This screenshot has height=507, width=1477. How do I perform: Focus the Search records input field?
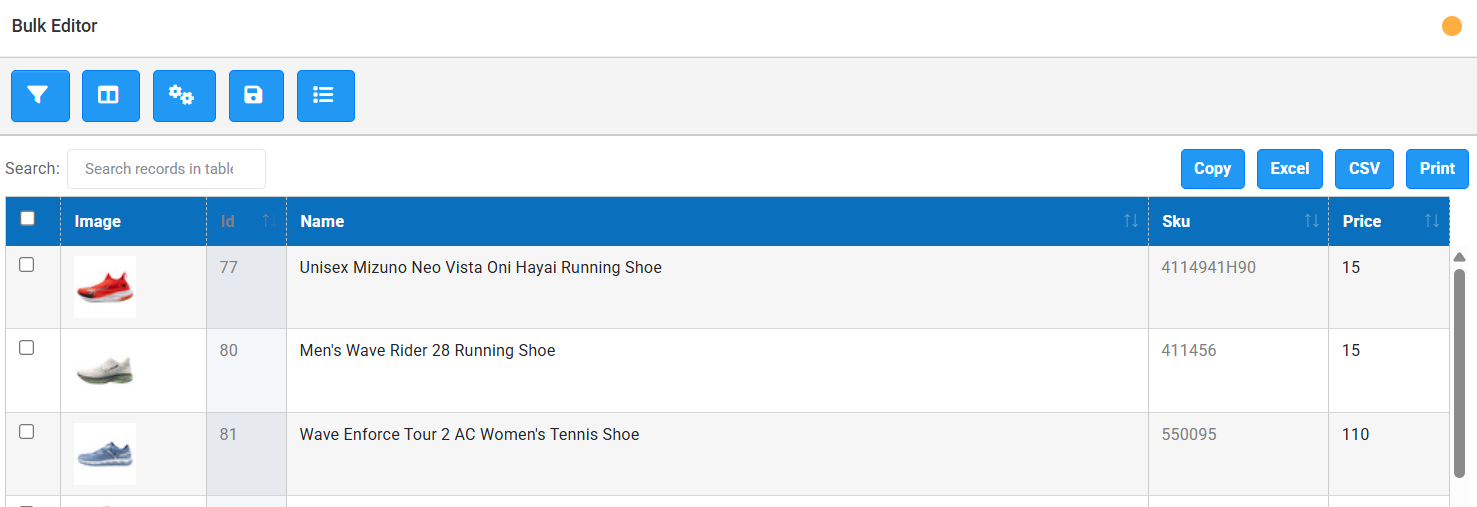click(x=166, y=169)
